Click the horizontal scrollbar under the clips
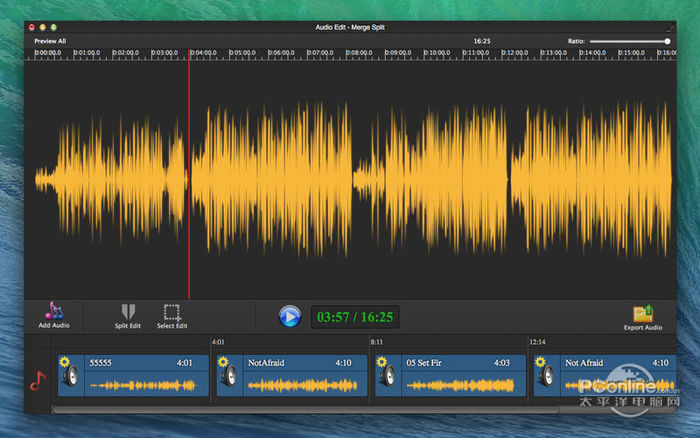 coord(300,409)
